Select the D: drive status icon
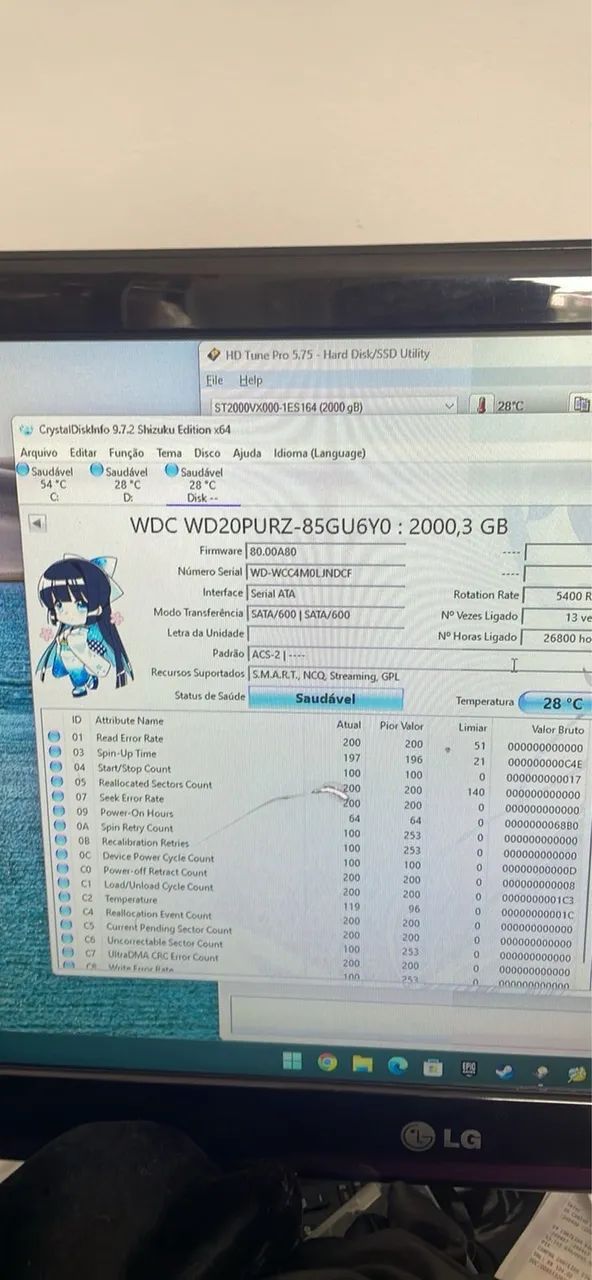 pos(97,469)
